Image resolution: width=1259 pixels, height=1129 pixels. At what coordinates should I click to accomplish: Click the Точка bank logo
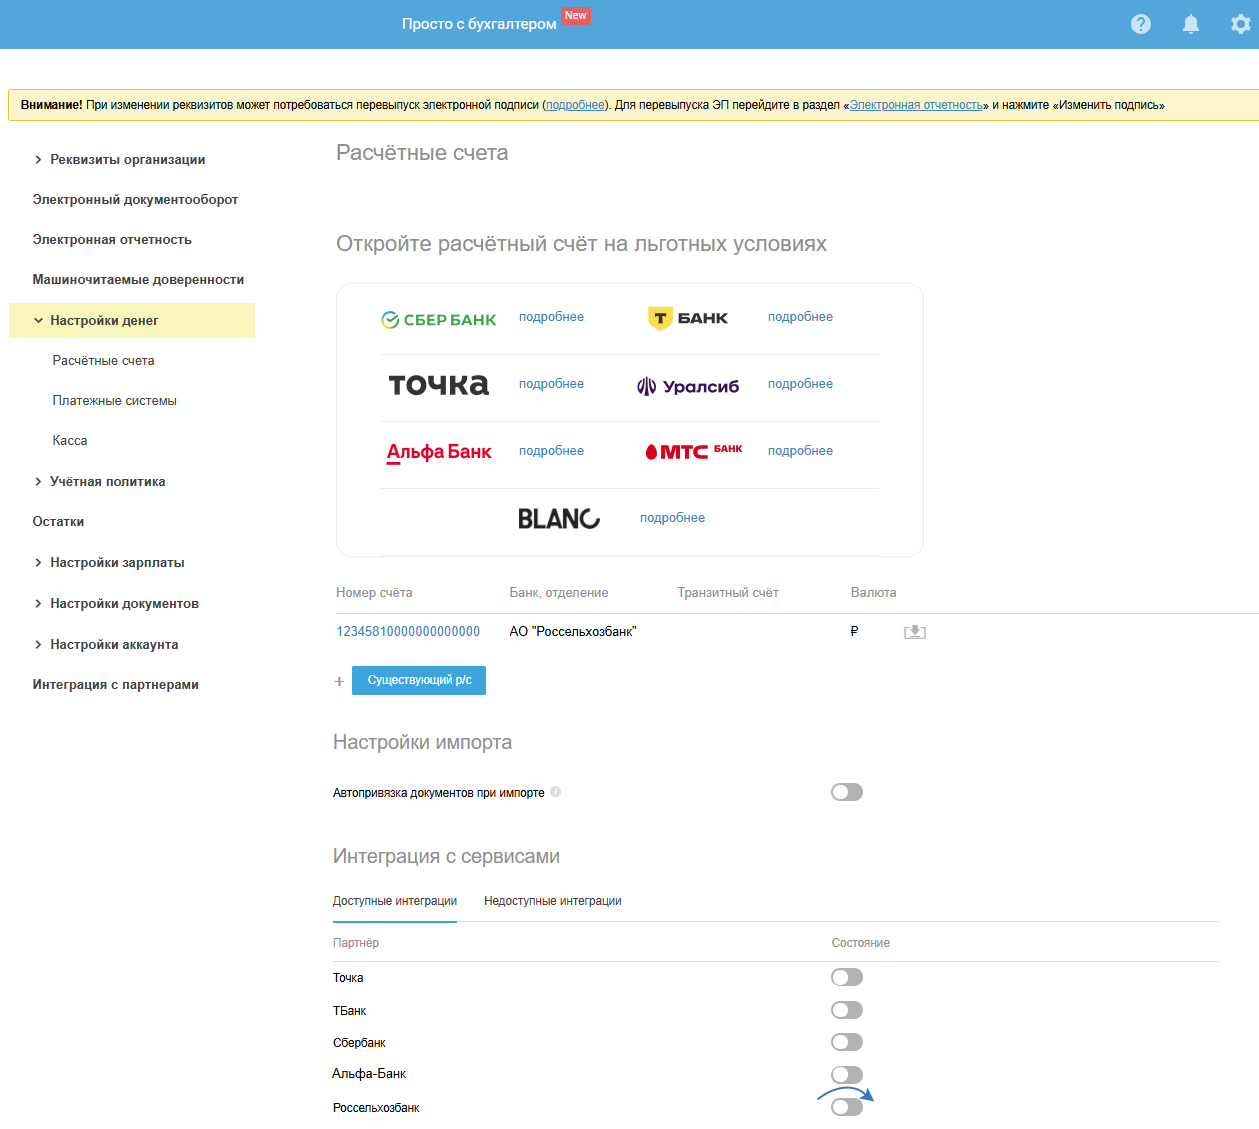(x=439, y=385)
